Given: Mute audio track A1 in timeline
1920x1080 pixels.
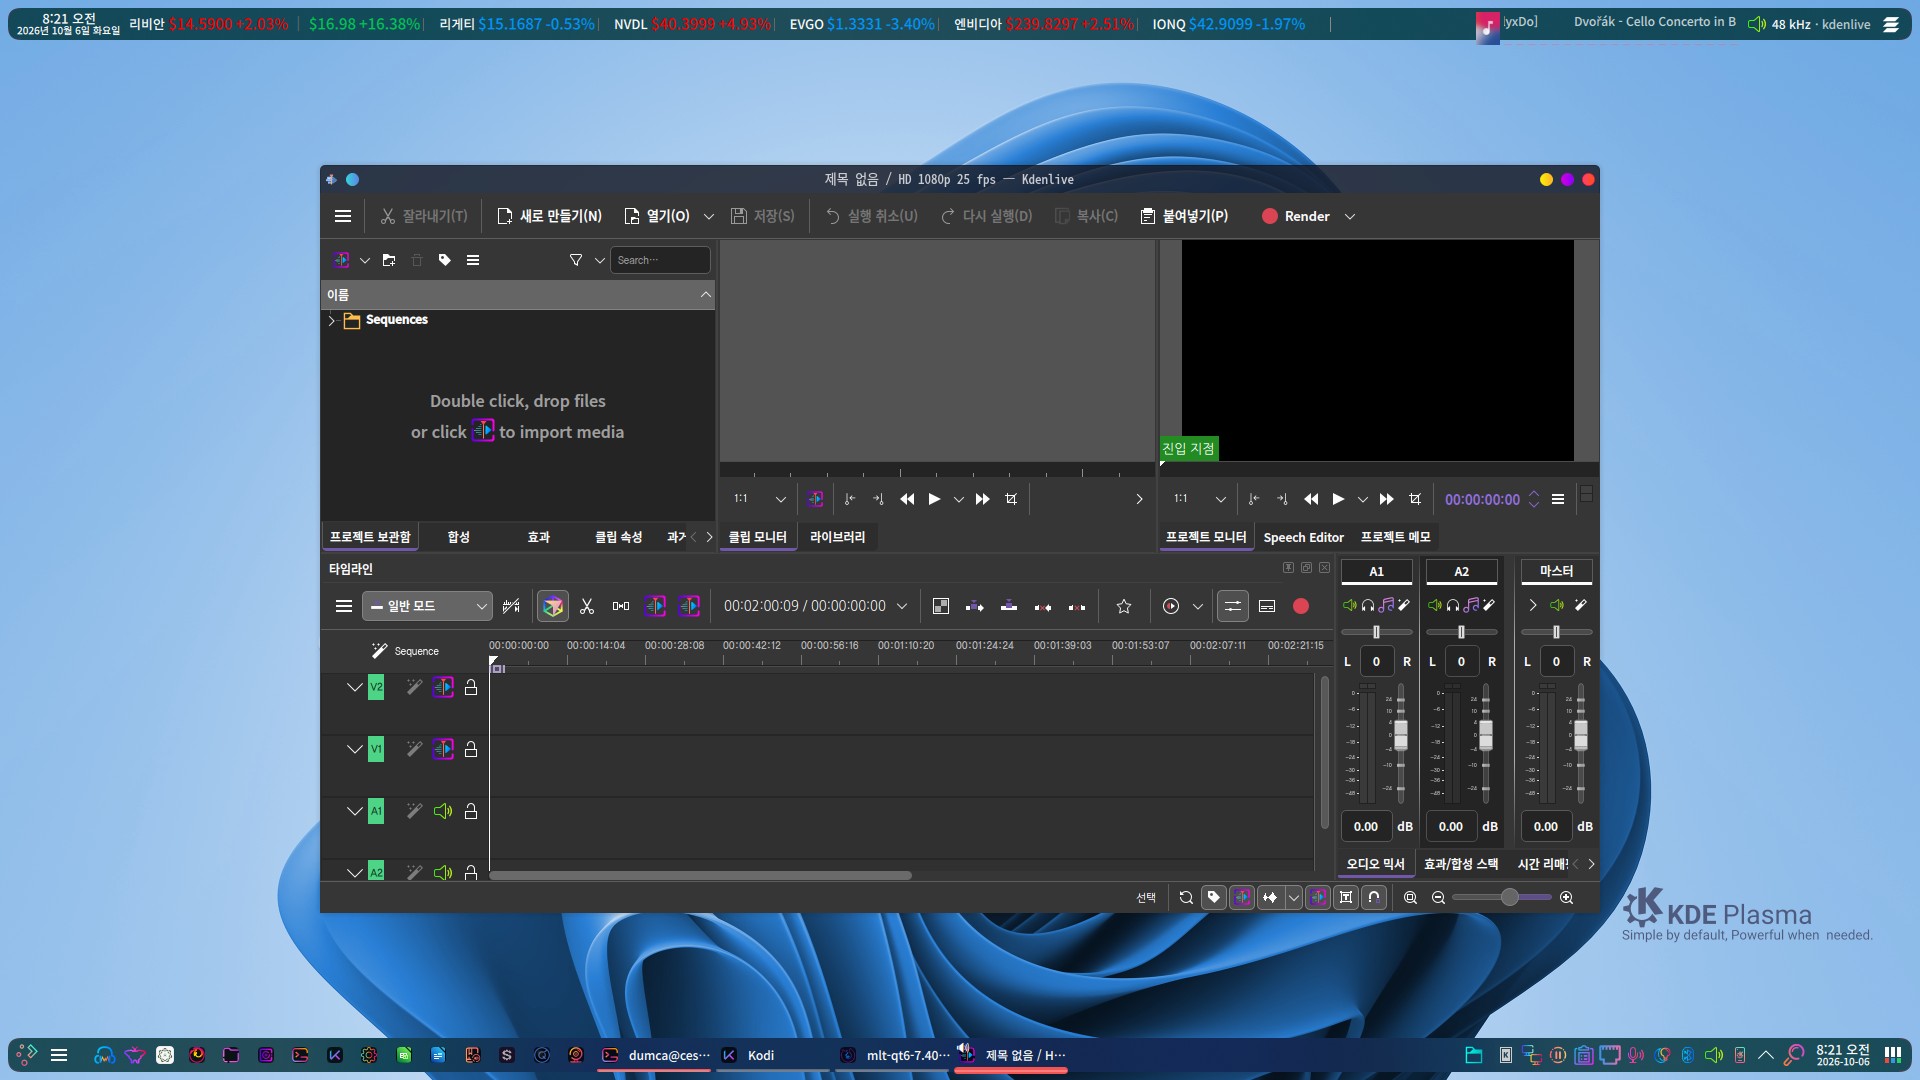Looking at the screenshot, I should (x=443, y=811).
